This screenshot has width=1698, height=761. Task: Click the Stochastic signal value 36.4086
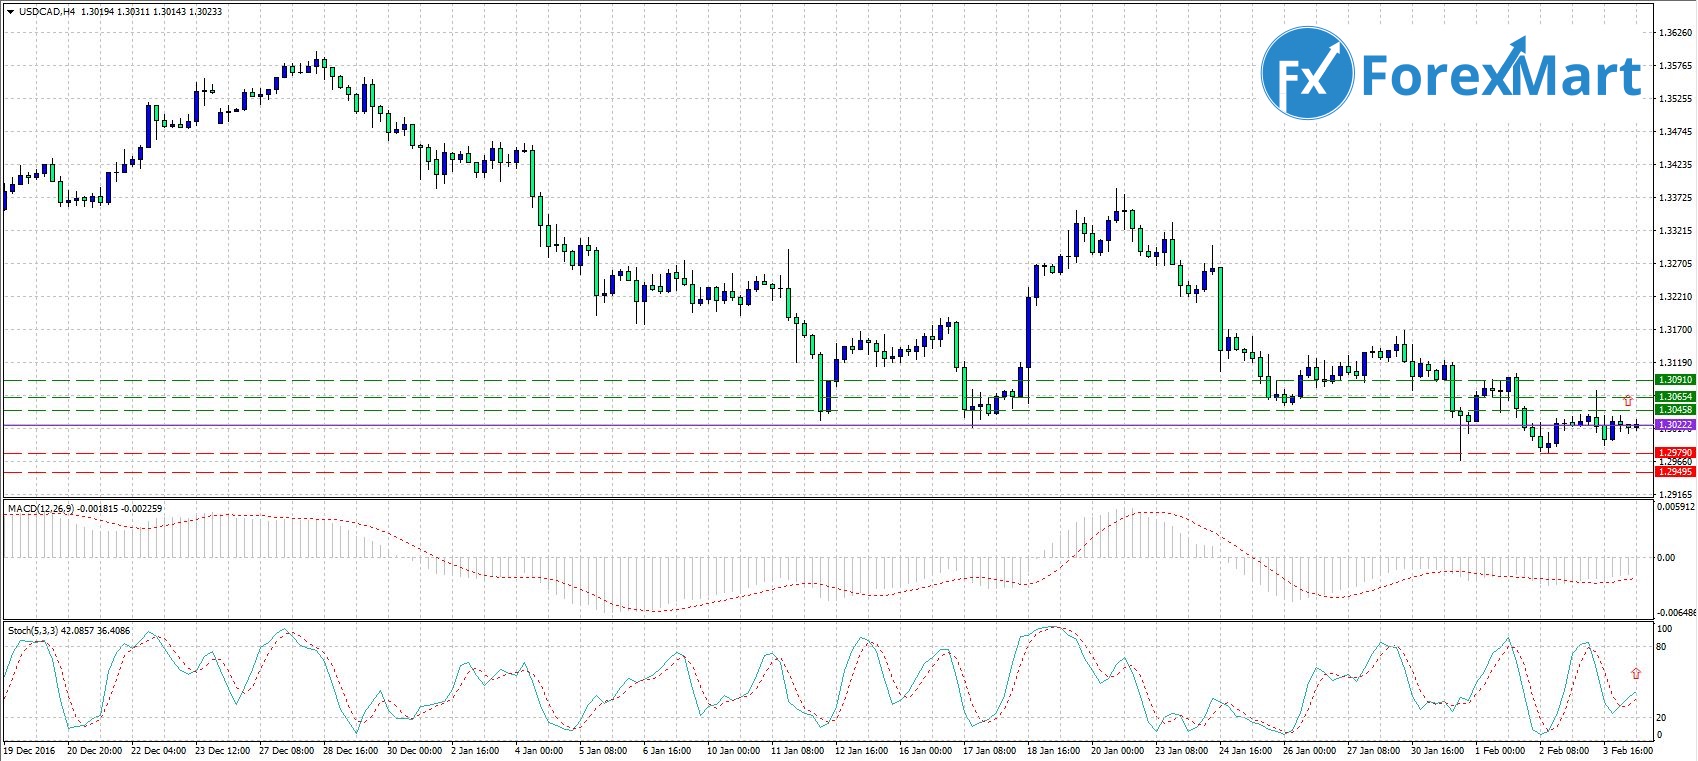(114, 631)
